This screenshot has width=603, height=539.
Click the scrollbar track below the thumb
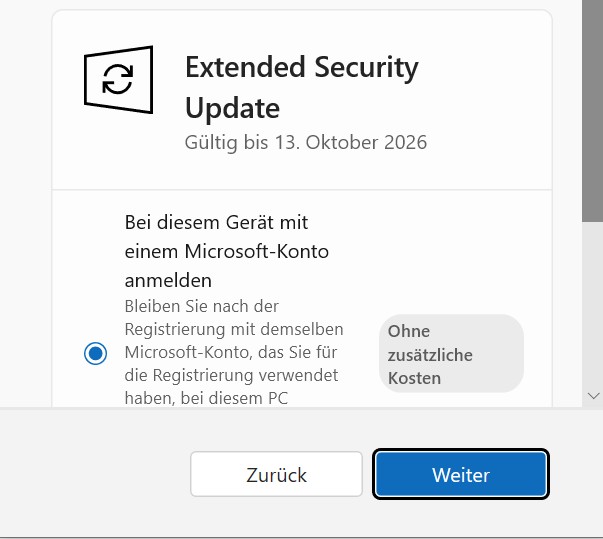pyautogui.click(x=593, y=300)
